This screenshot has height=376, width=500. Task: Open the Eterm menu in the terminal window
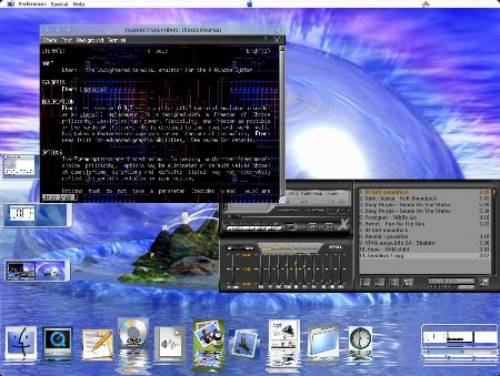(x=50, y=40)
